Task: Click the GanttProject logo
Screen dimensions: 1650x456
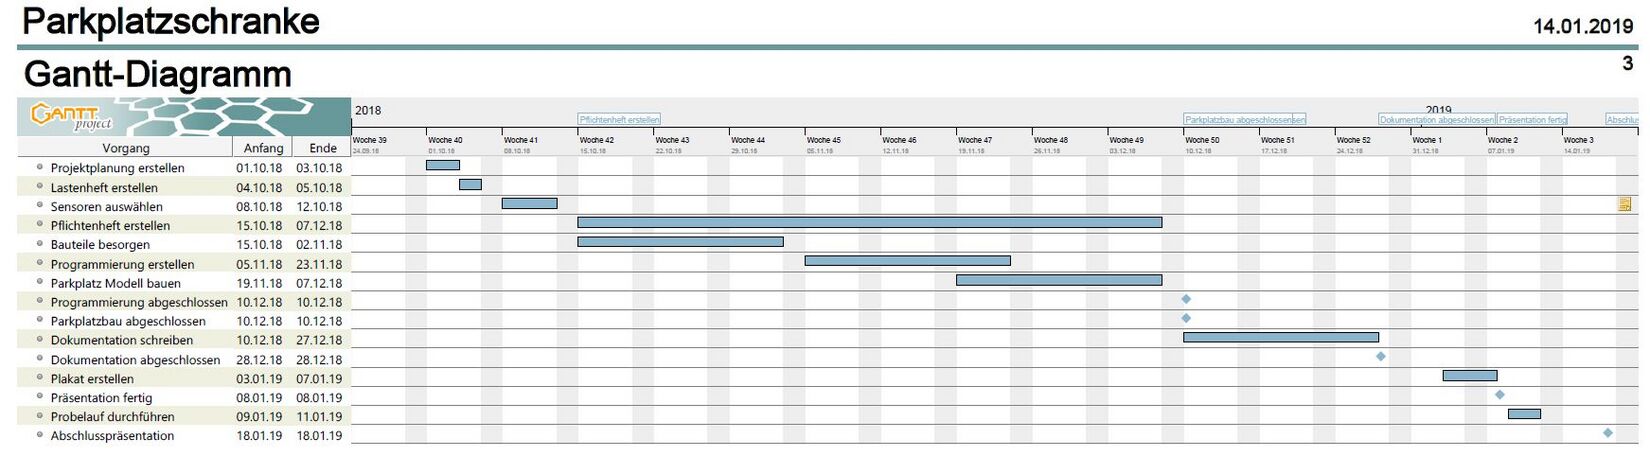Action: click(x=70, y=117)
